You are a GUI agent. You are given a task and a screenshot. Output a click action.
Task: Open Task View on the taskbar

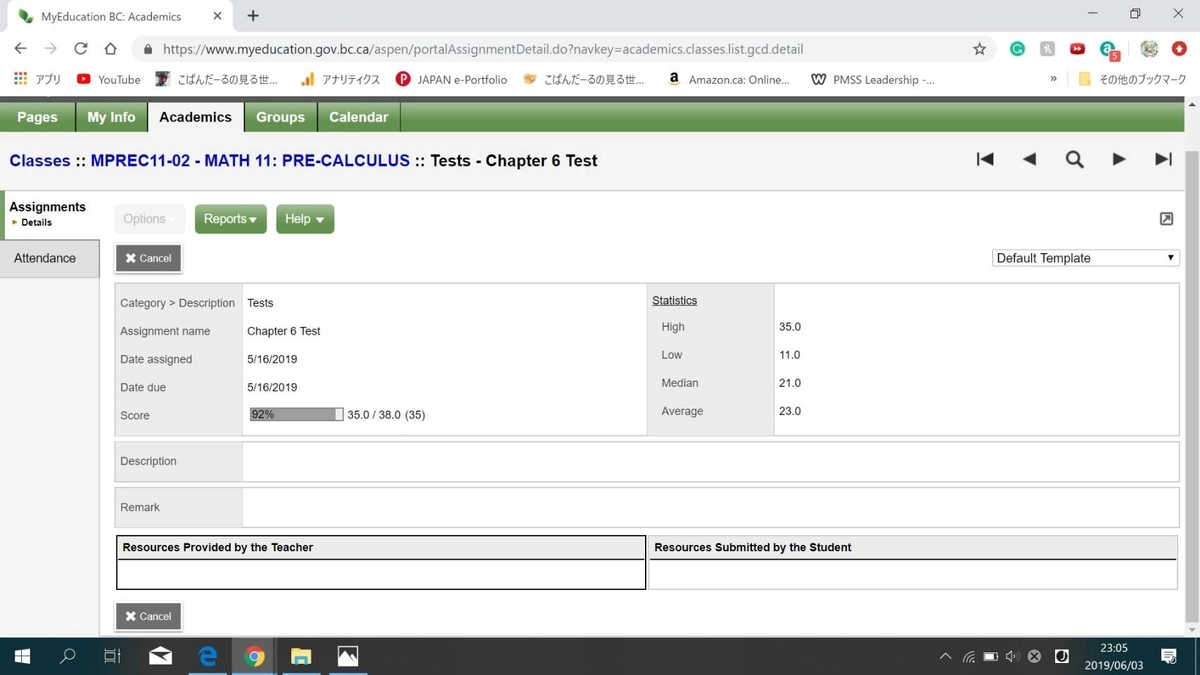113,656
